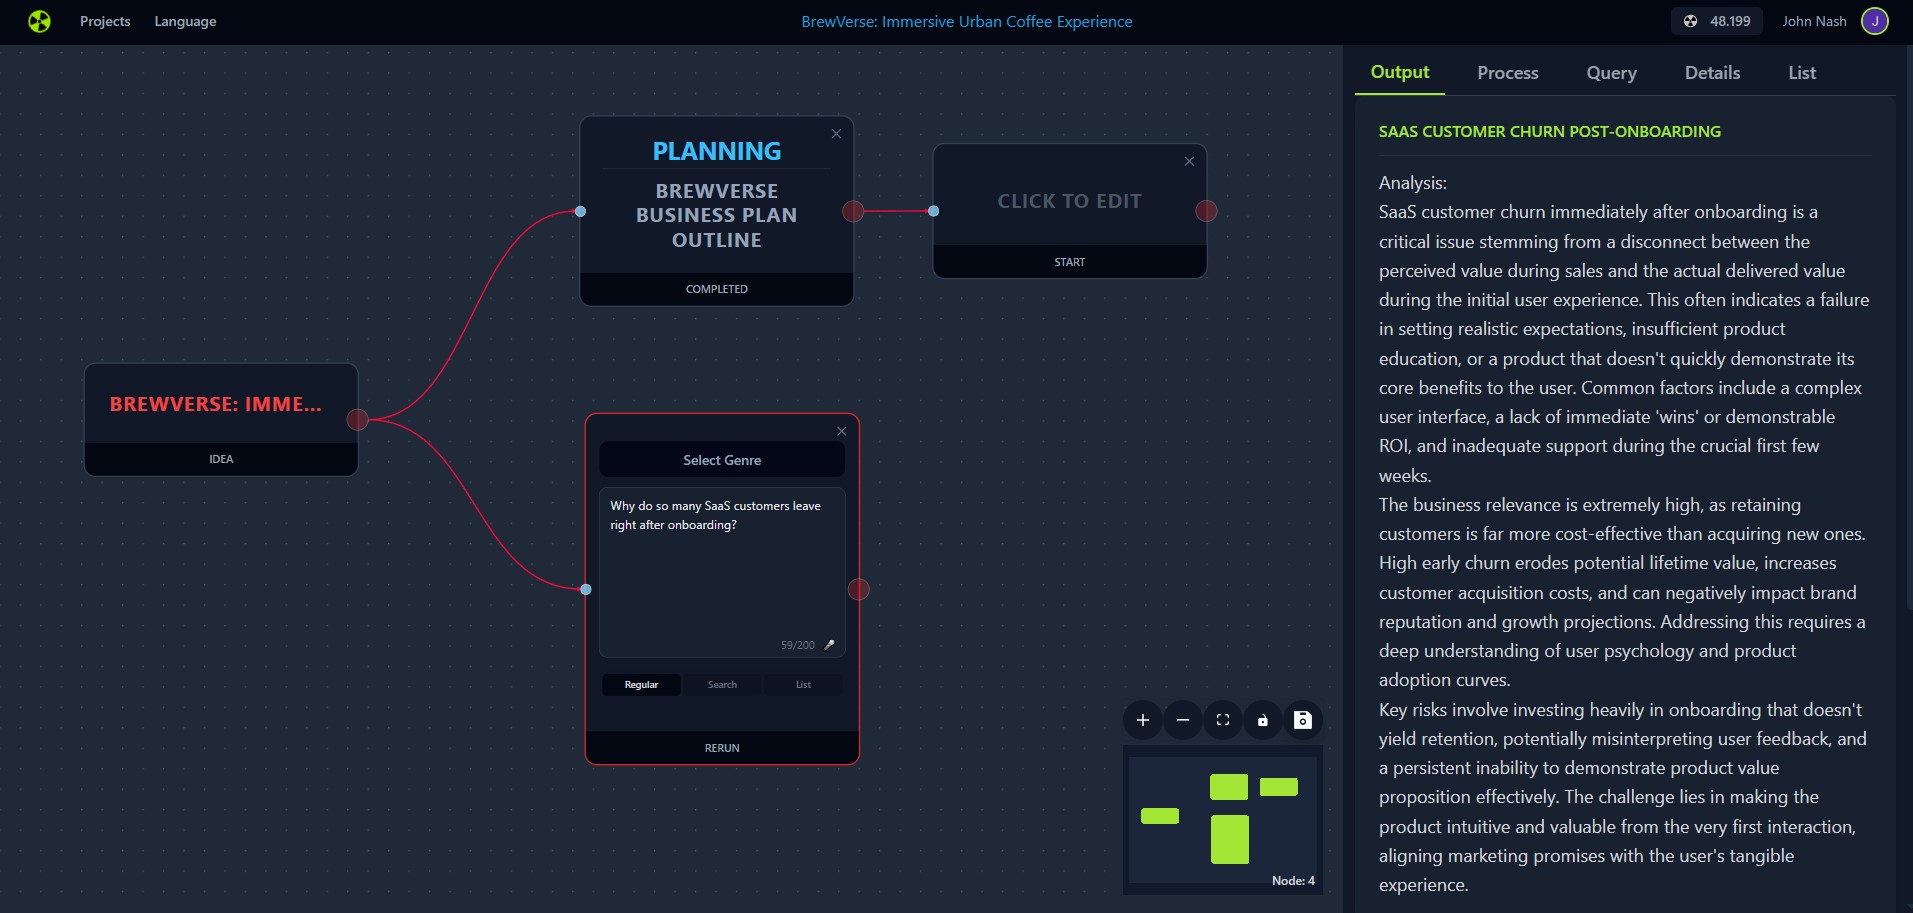Open the Language menu
The image size is (1913, 913).
coord(185,21)
